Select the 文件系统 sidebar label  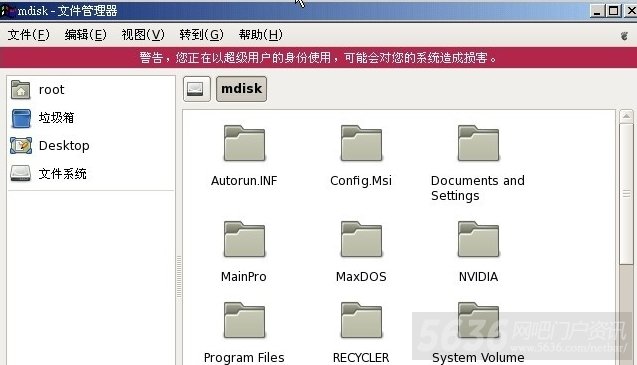pos(63,174)
